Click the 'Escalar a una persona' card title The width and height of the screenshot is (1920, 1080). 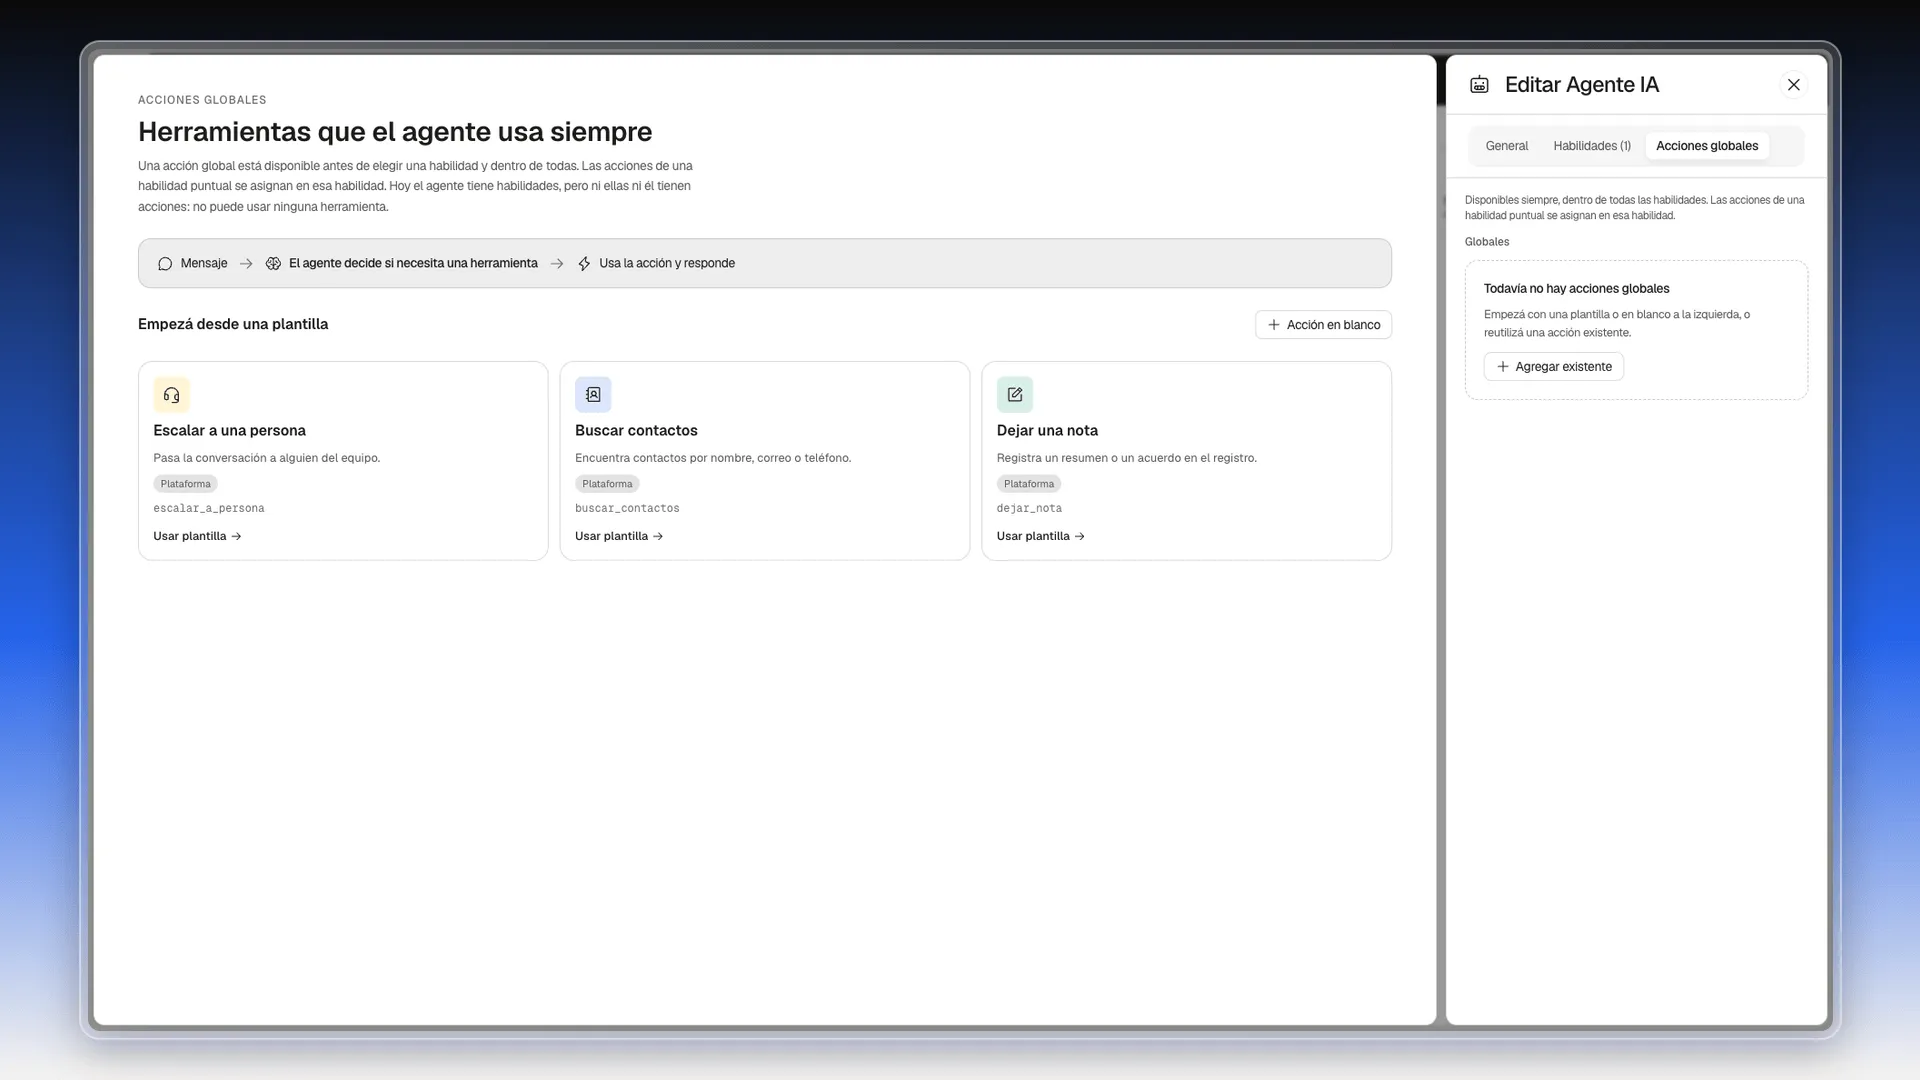click(x=229, y=431)
